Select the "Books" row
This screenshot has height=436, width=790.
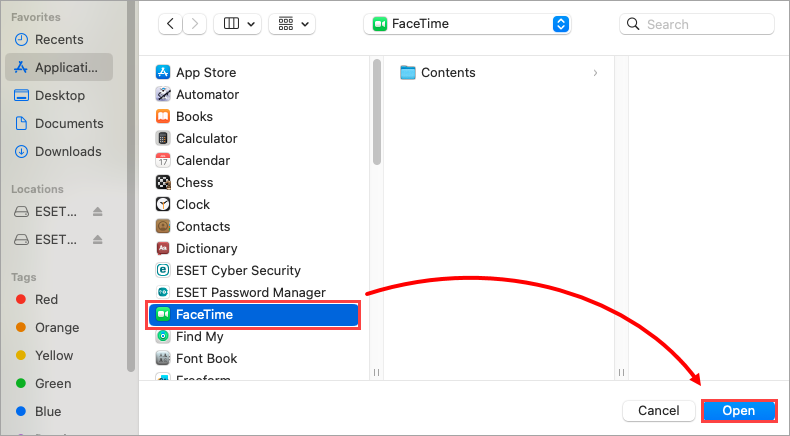click(253, 116)
